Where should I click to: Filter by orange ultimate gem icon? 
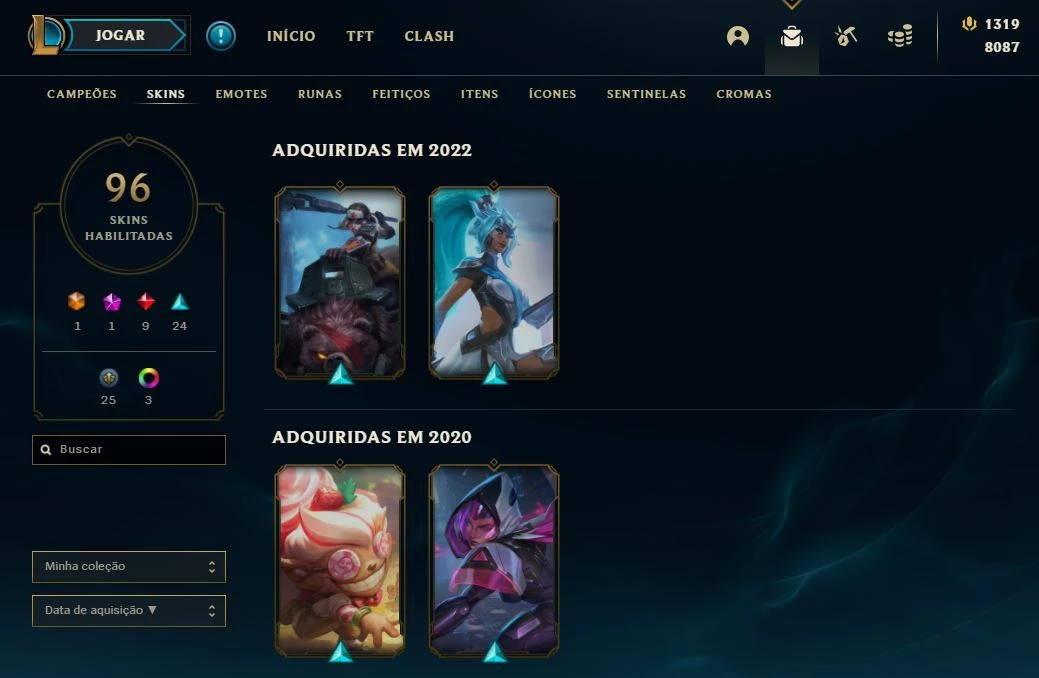click(x=77, y=302)
